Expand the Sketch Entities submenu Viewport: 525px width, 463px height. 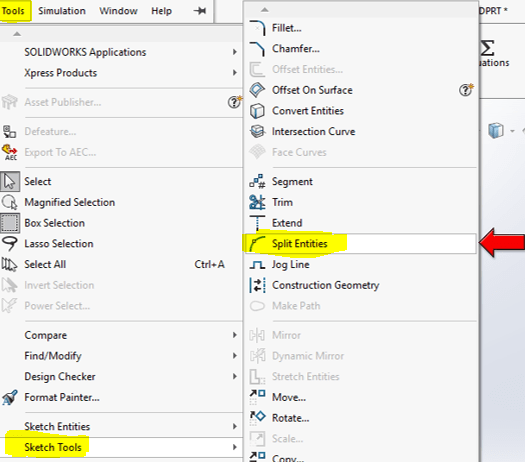(121, 426)
